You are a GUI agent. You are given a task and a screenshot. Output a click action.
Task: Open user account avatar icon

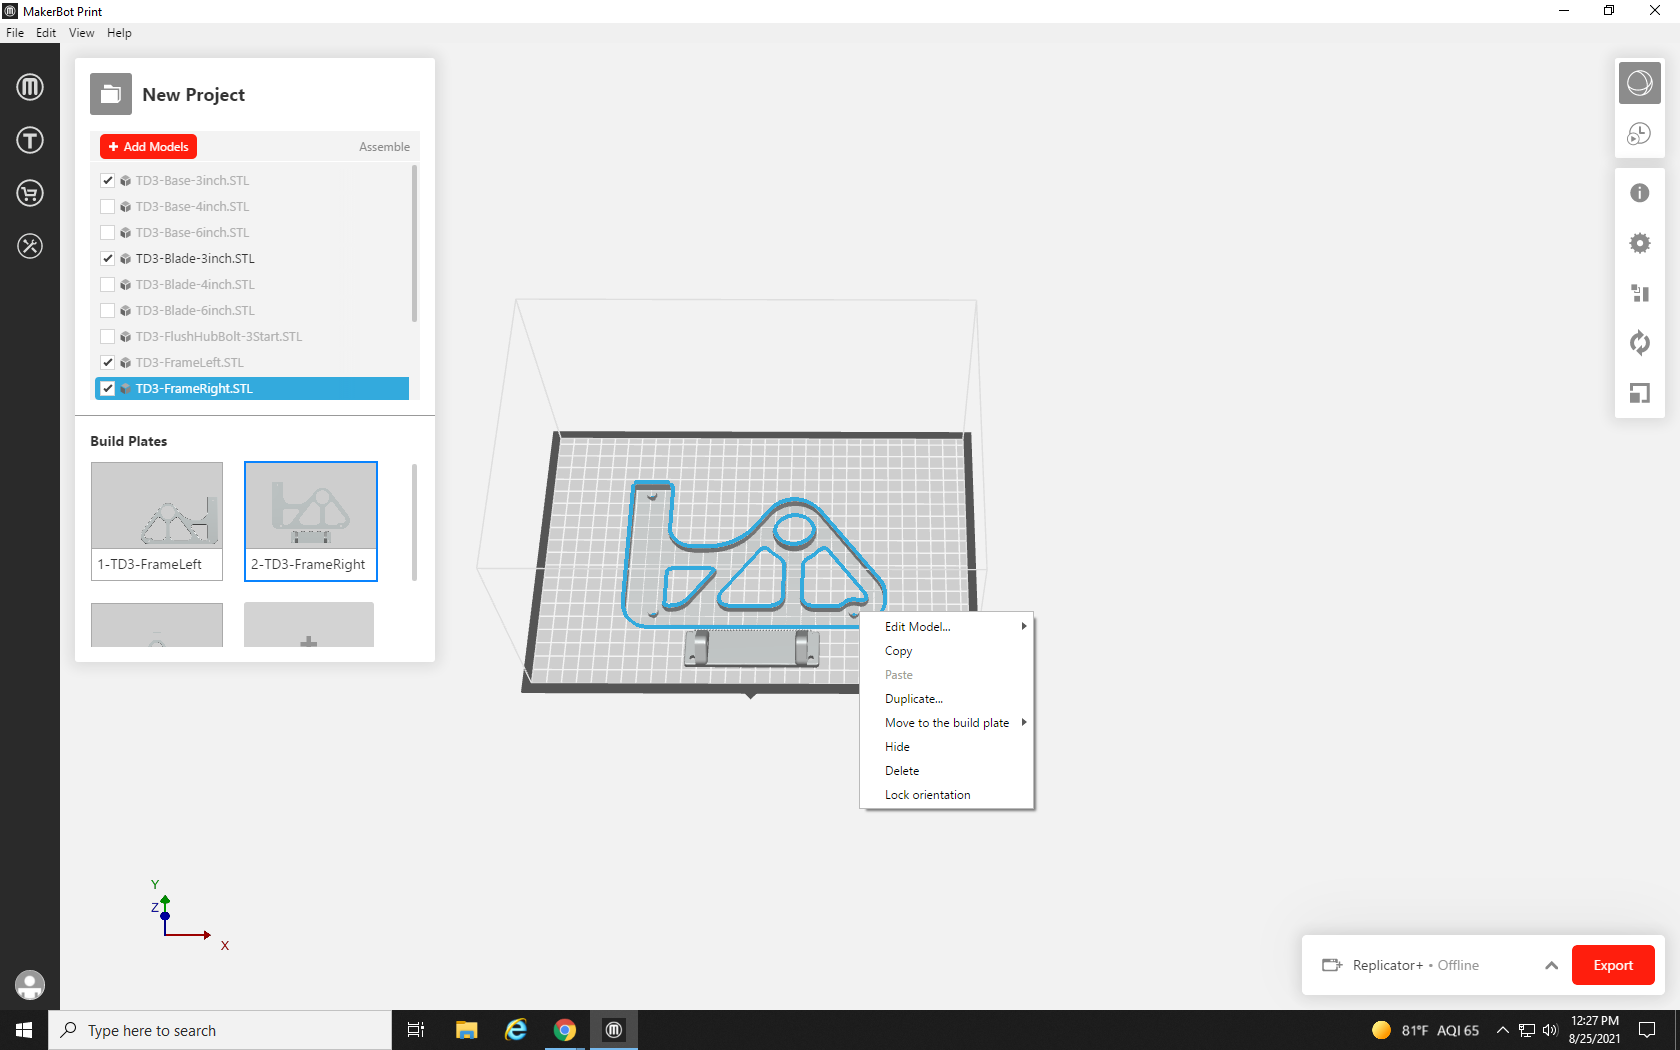pos(30,985)
